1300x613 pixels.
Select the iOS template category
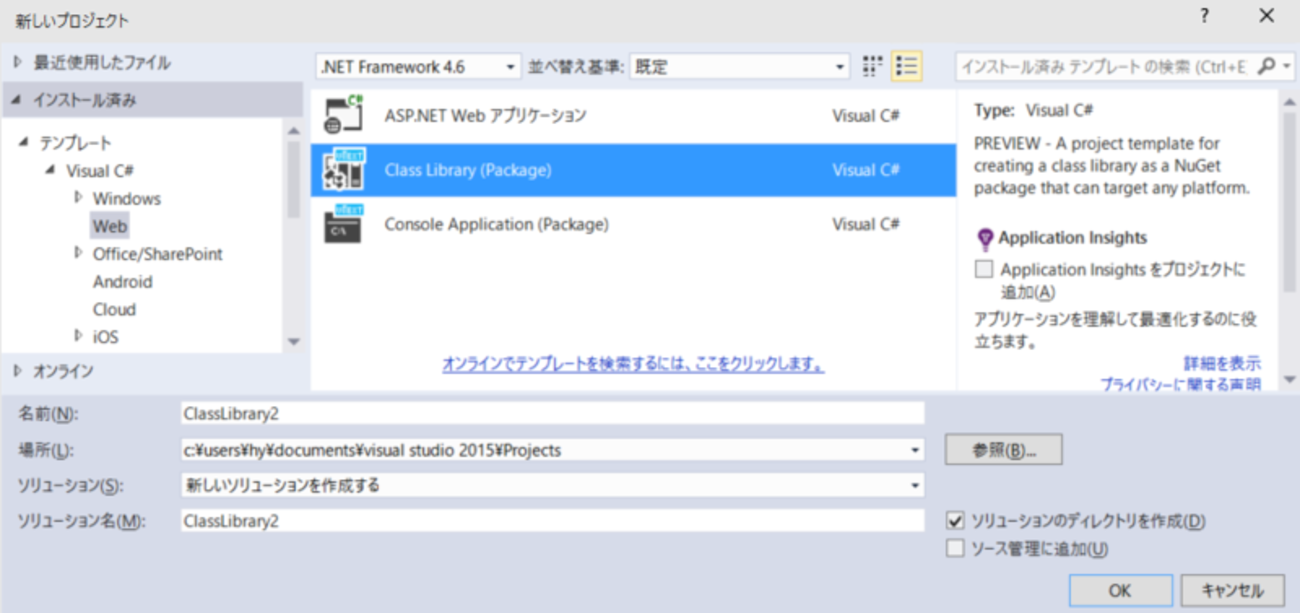pyautogui.click(x=106, y=337)
